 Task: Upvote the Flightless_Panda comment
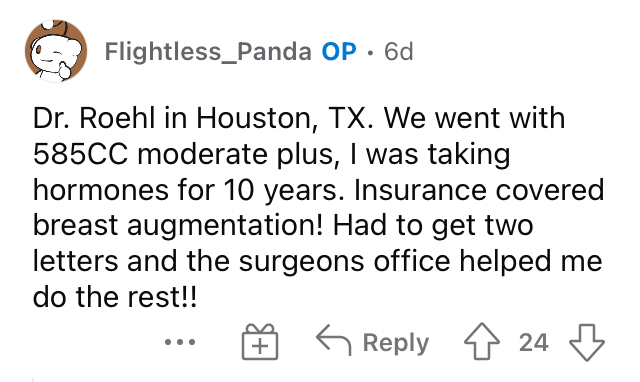tap(482, 342)
